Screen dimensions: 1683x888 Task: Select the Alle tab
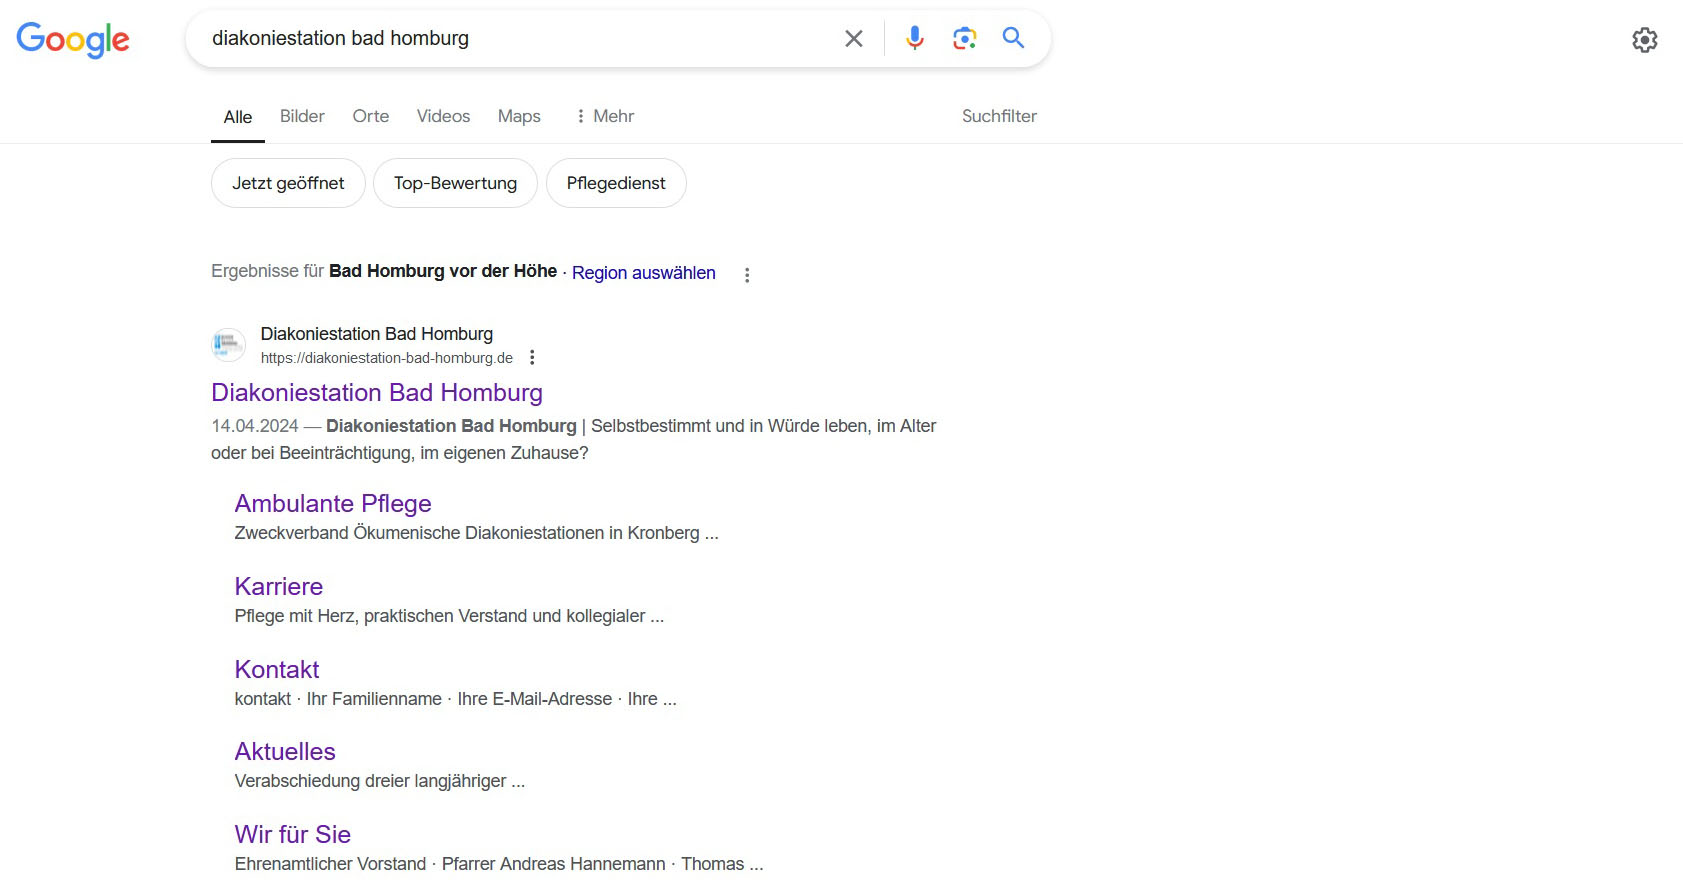(x=238, y=117)
